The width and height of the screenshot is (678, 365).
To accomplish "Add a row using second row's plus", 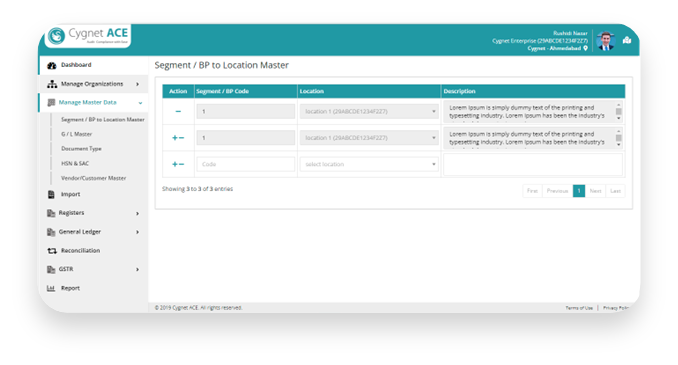I will click(x=175, y=138).
